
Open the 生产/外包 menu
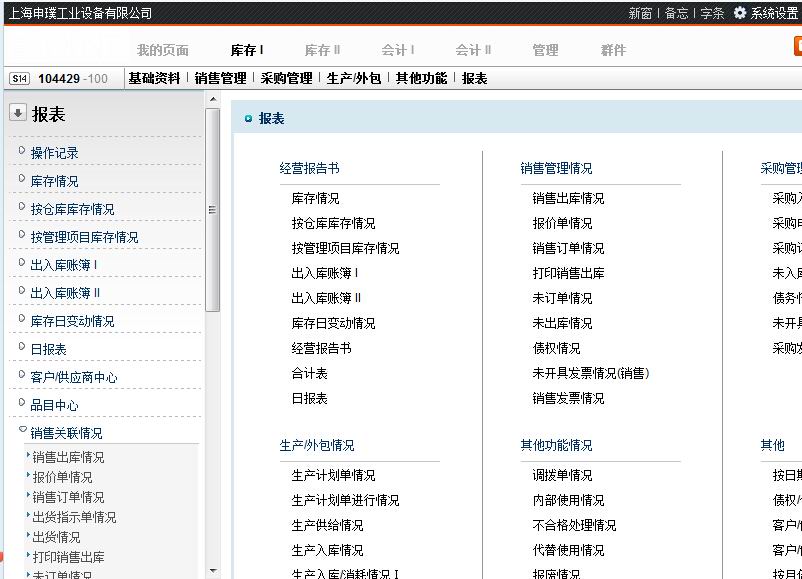click(x=354, y=78)
